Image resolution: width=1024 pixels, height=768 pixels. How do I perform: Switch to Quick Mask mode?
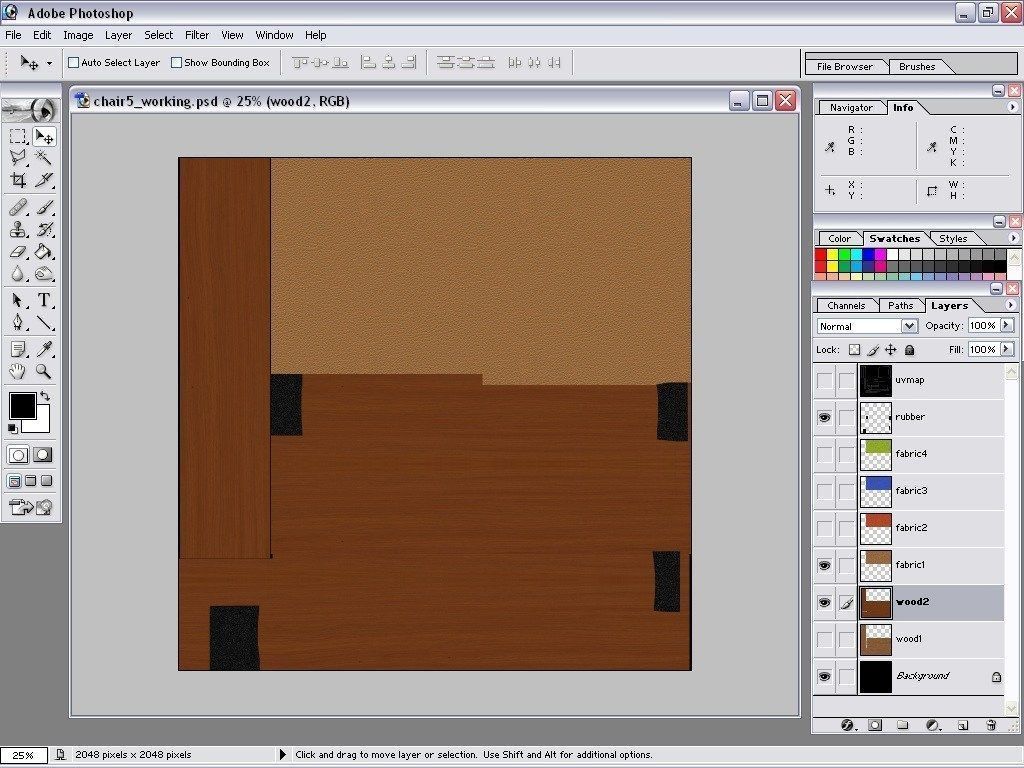pos(43,455)
